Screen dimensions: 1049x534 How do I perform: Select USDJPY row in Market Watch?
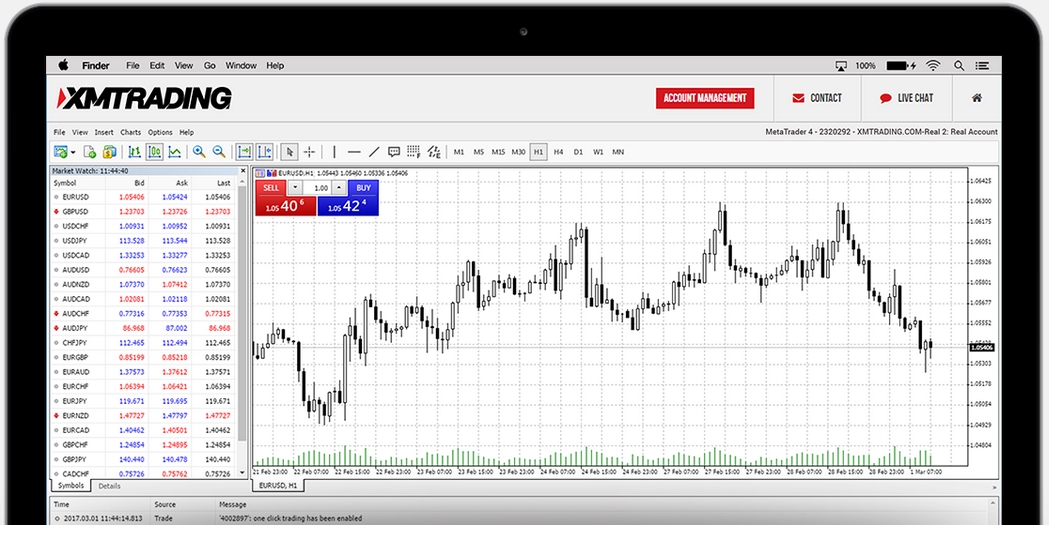click(143, 240)
